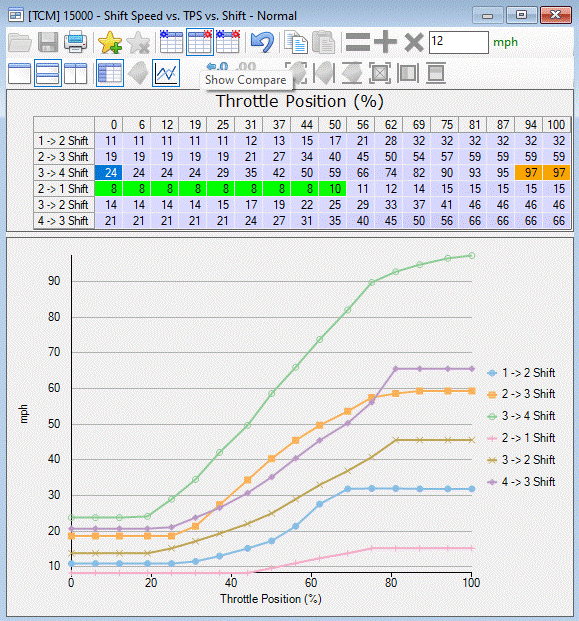Click grayed diamond icon beside boxed X

click(352, 73)
